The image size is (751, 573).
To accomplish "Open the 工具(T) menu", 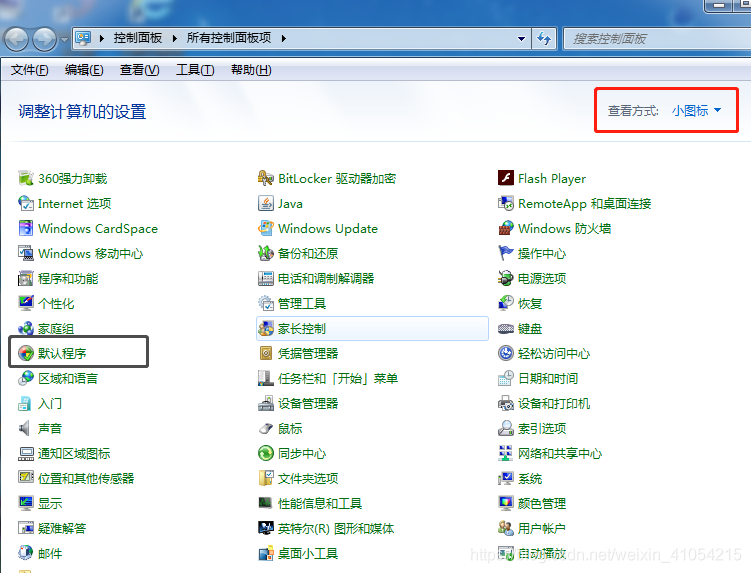I will (195, 70).
